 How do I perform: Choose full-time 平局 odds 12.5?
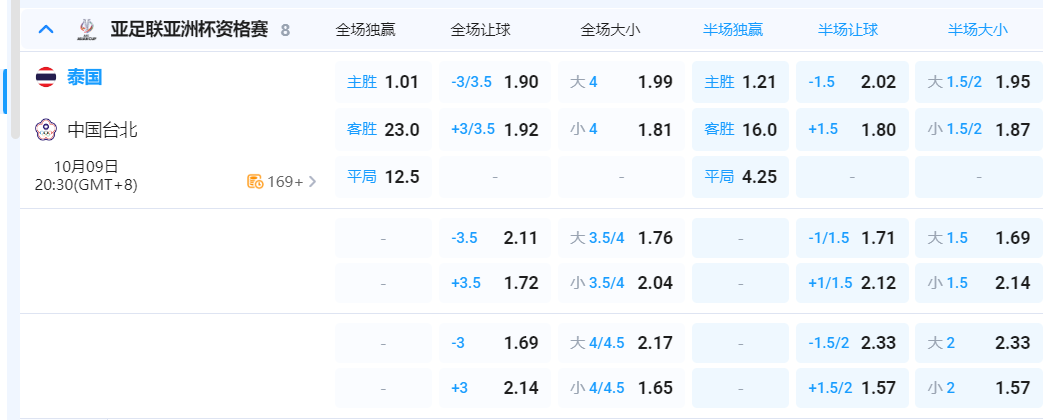click(383, 177)
